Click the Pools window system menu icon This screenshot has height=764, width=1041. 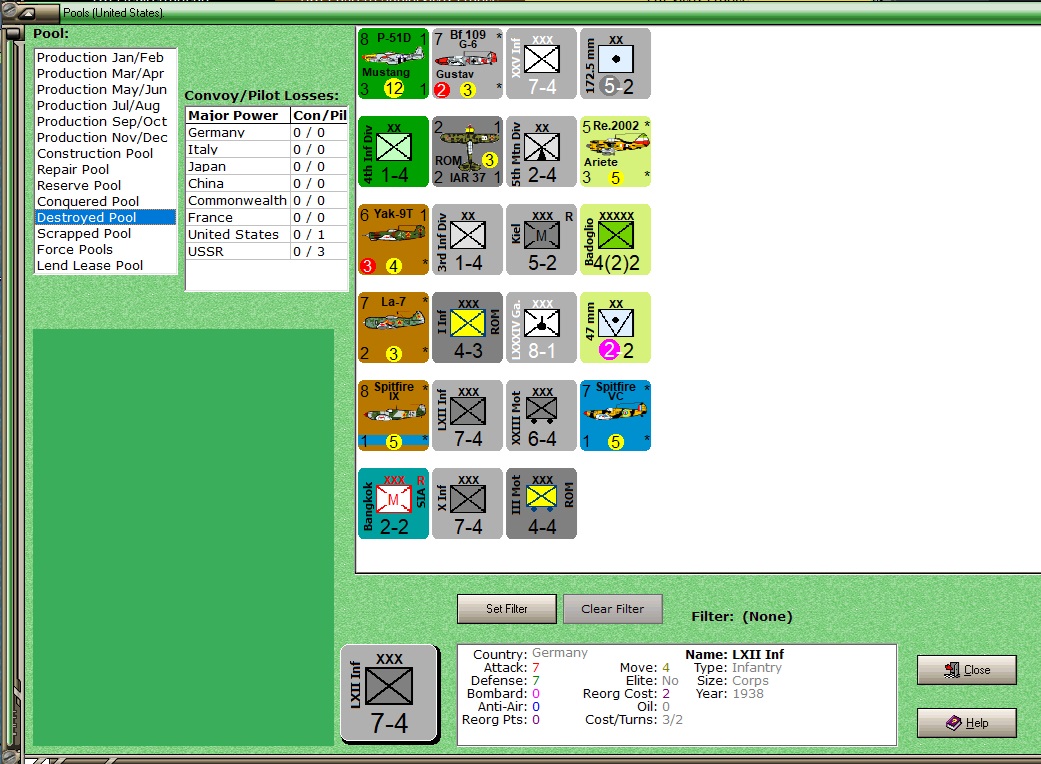click(x=27, y=13)
